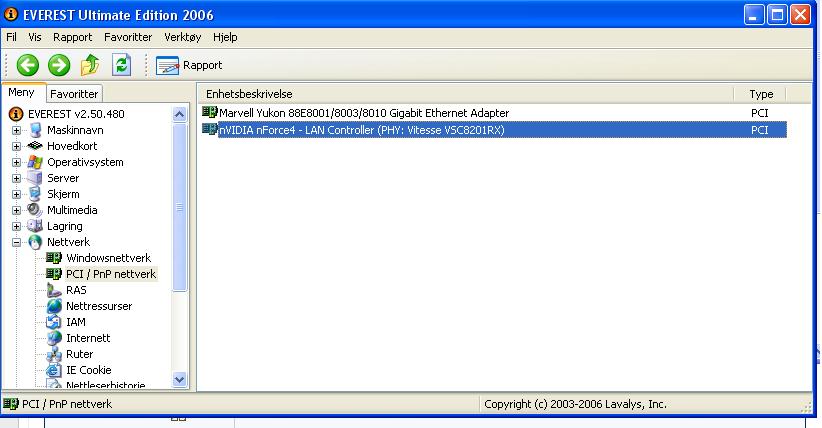Select nVIDIA nForce4 LAN Controller row
822x428 pixels.
[494, 130]
